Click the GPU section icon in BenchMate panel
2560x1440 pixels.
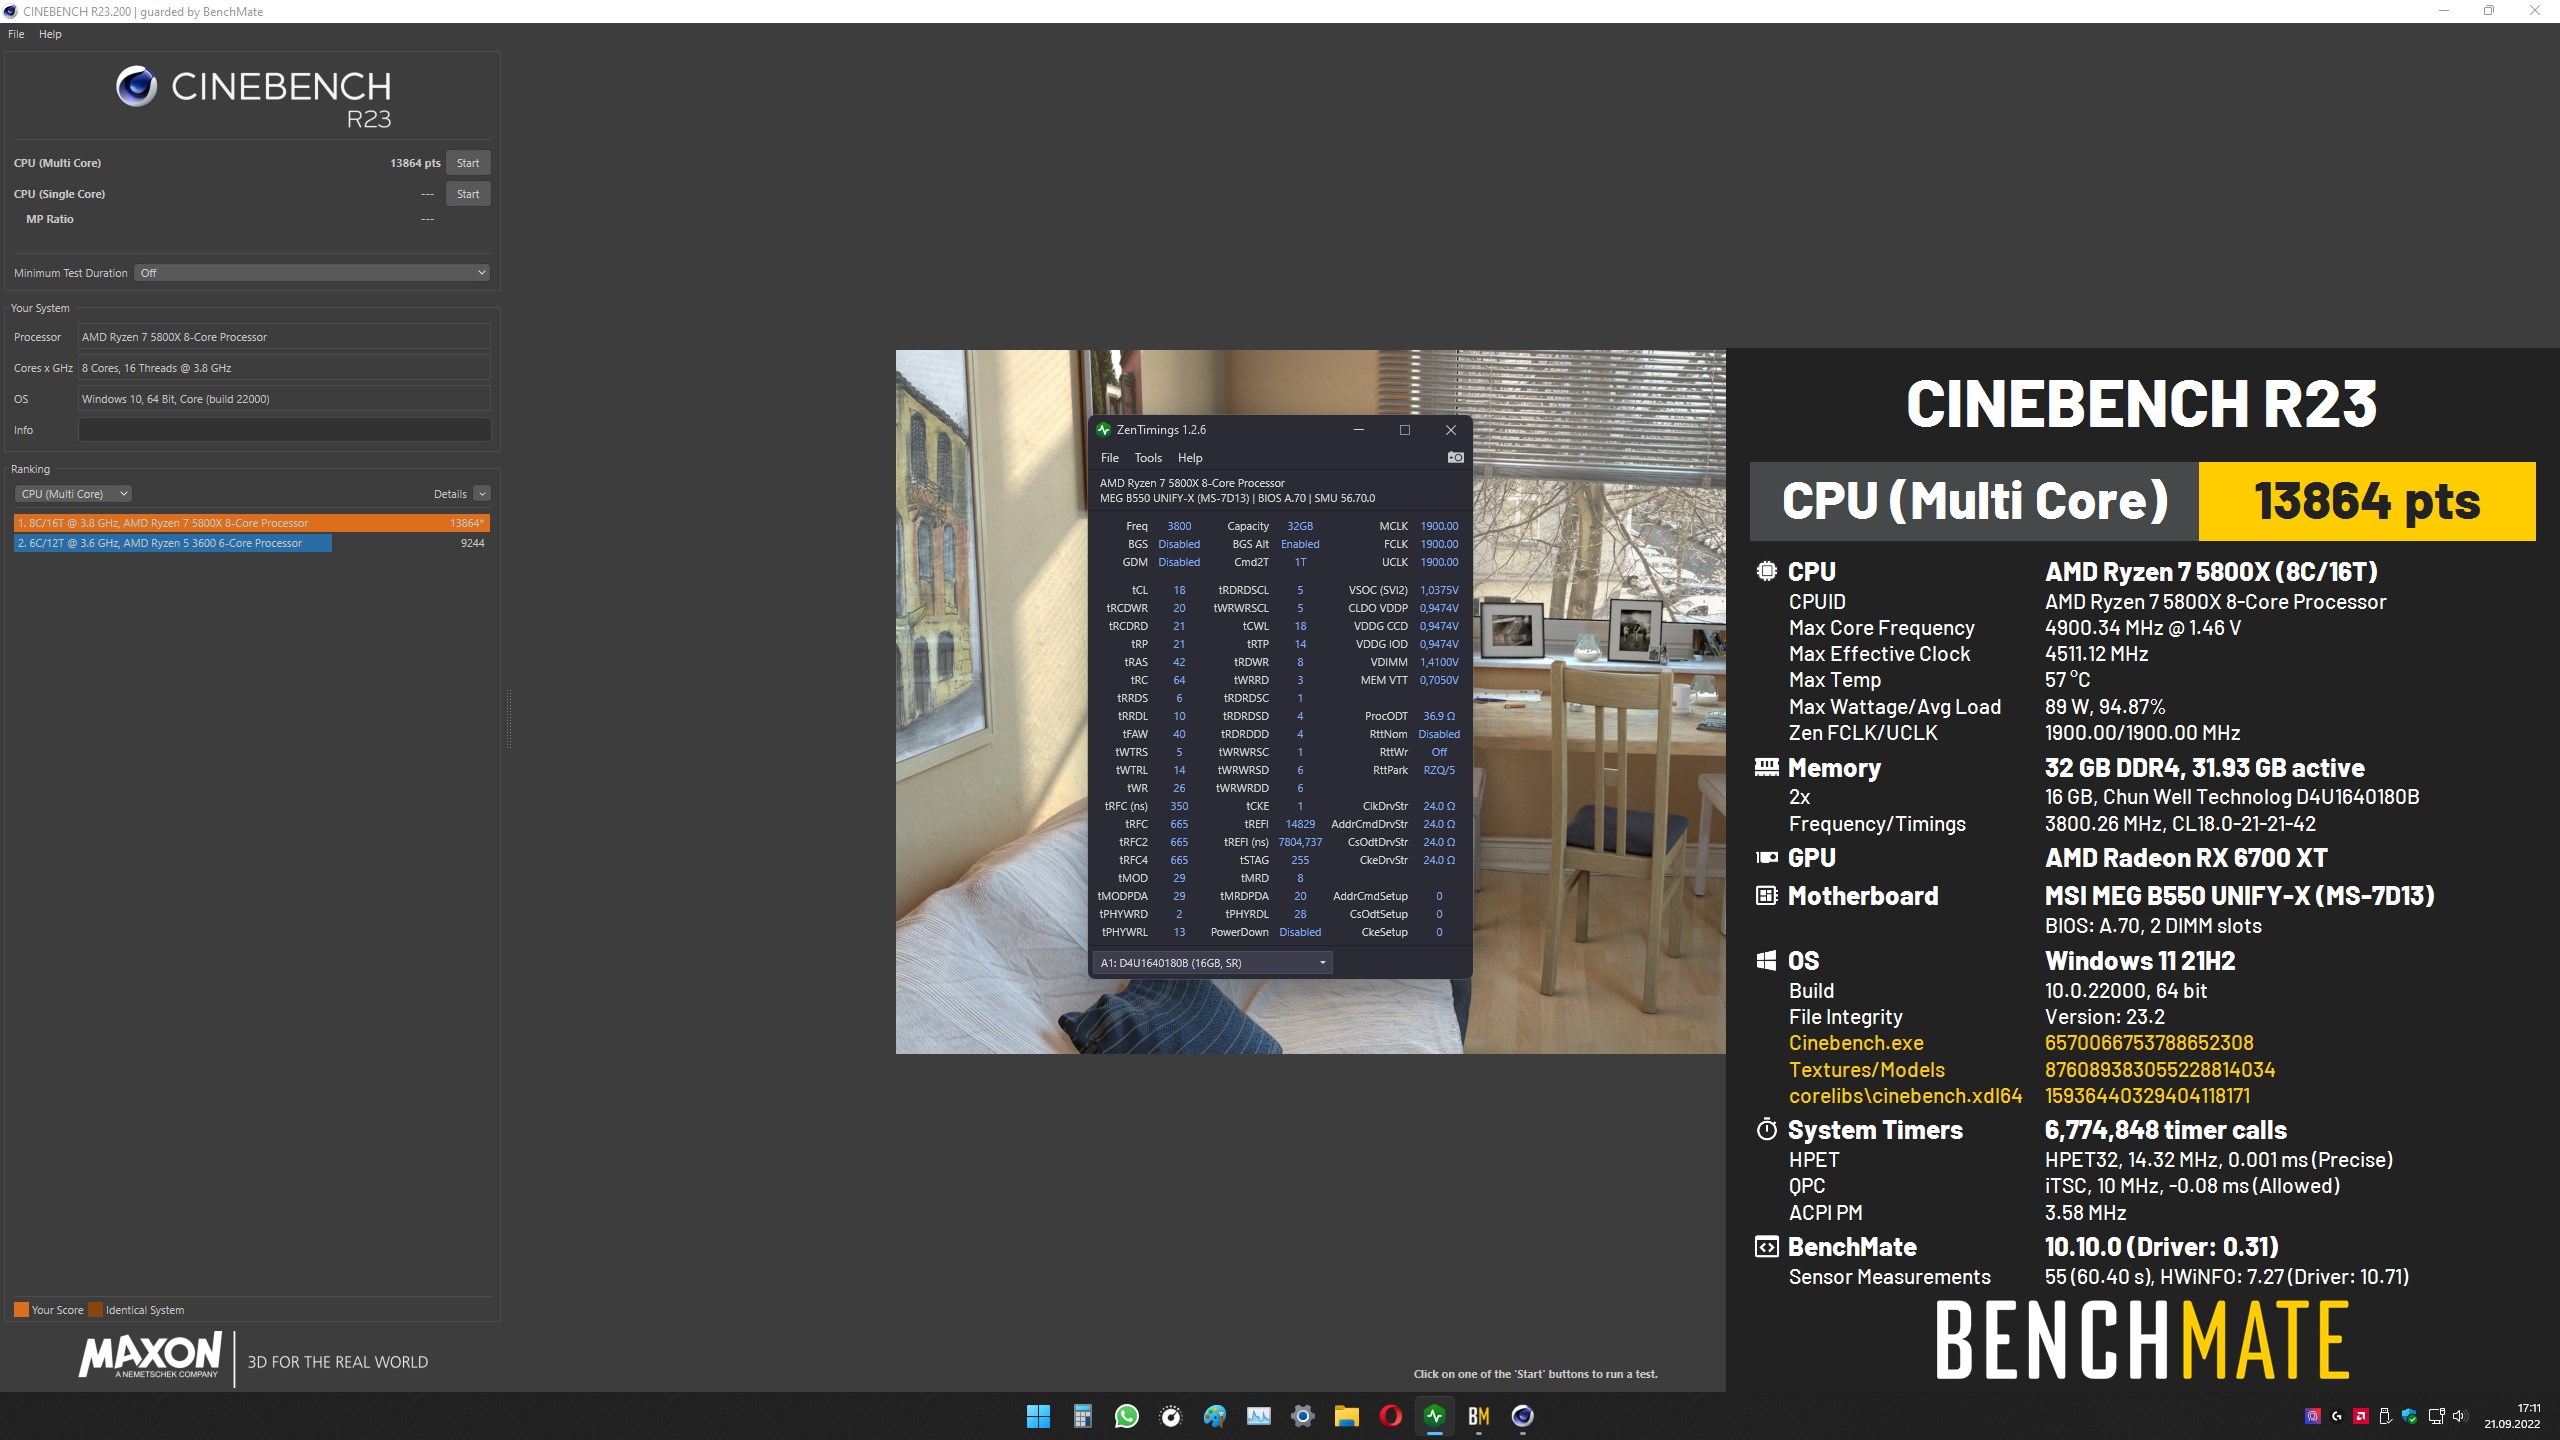click(x=1766, y=857)
